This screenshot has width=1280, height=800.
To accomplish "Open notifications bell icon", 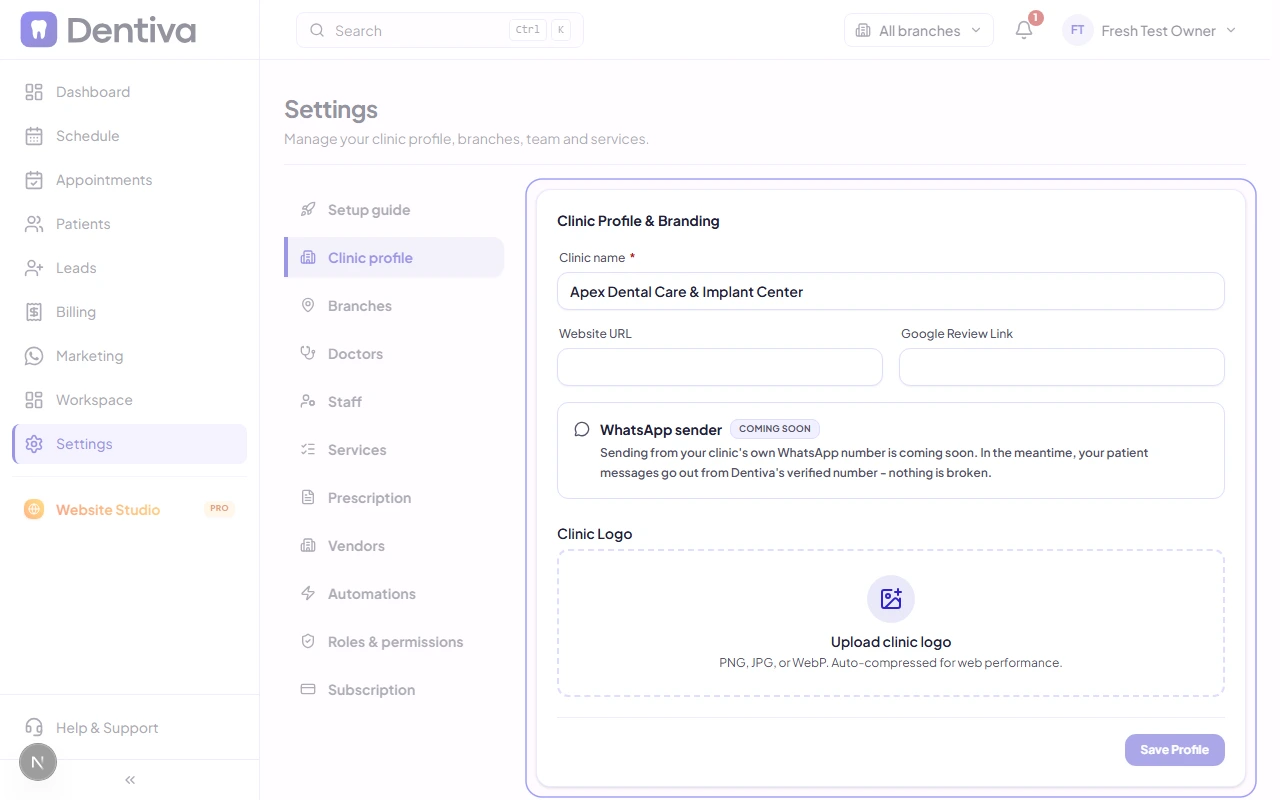I will [1024, 30].
